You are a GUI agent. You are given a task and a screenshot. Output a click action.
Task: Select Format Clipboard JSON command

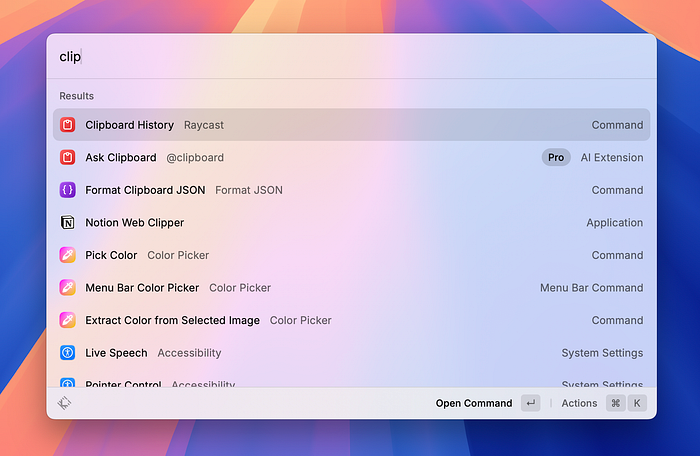(x=351, y=190)
